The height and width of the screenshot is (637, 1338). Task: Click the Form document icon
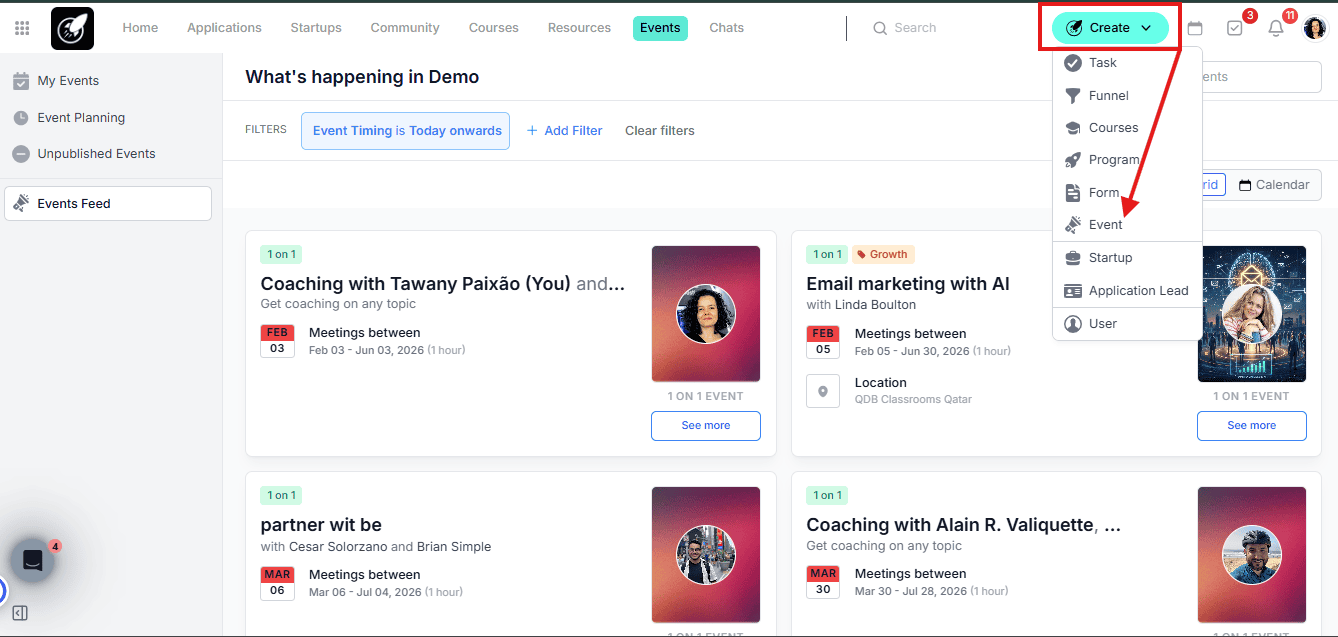click(x=1073, y=193)
